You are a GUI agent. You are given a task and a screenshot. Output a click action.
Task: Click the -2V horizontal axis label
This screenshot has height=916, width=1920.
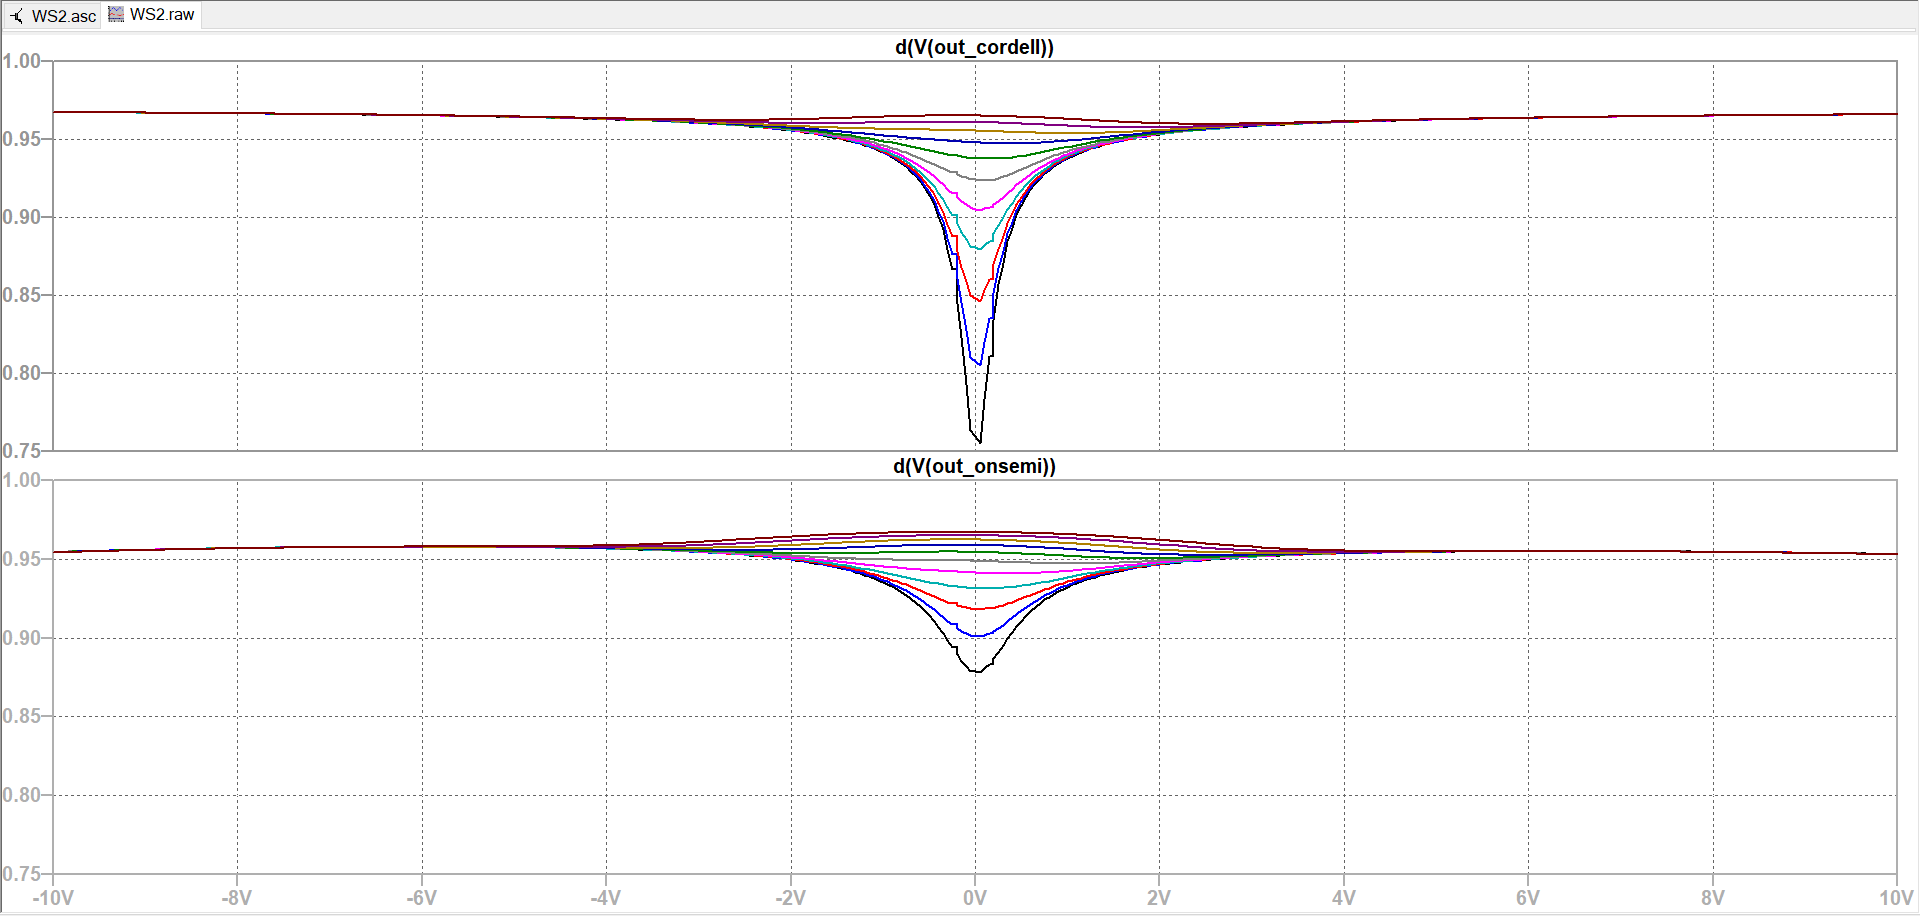point(790,898)
